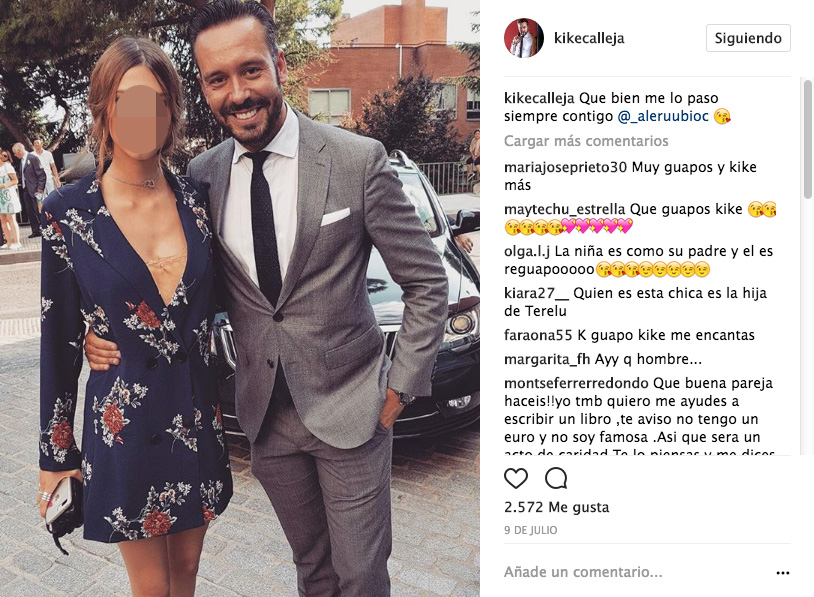Focus the Añade un comentario field
This screenshot has height=597, width=814.
point(636,572)
